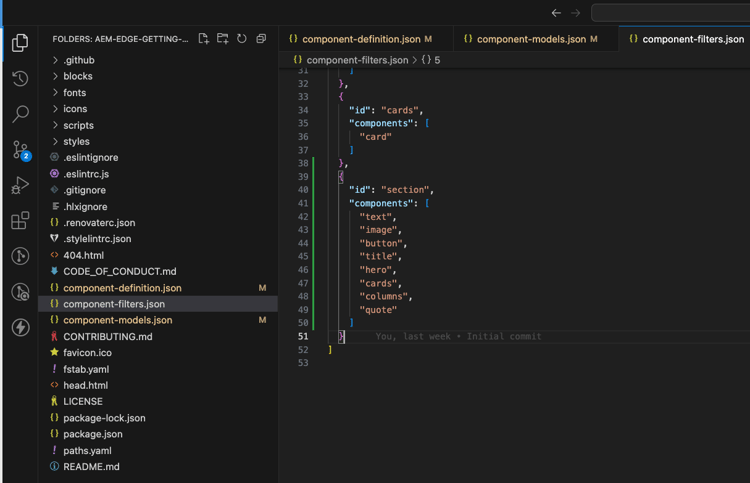750x483 pixels.
Task: Open Source Control view with badge
Action: point(20,151)
